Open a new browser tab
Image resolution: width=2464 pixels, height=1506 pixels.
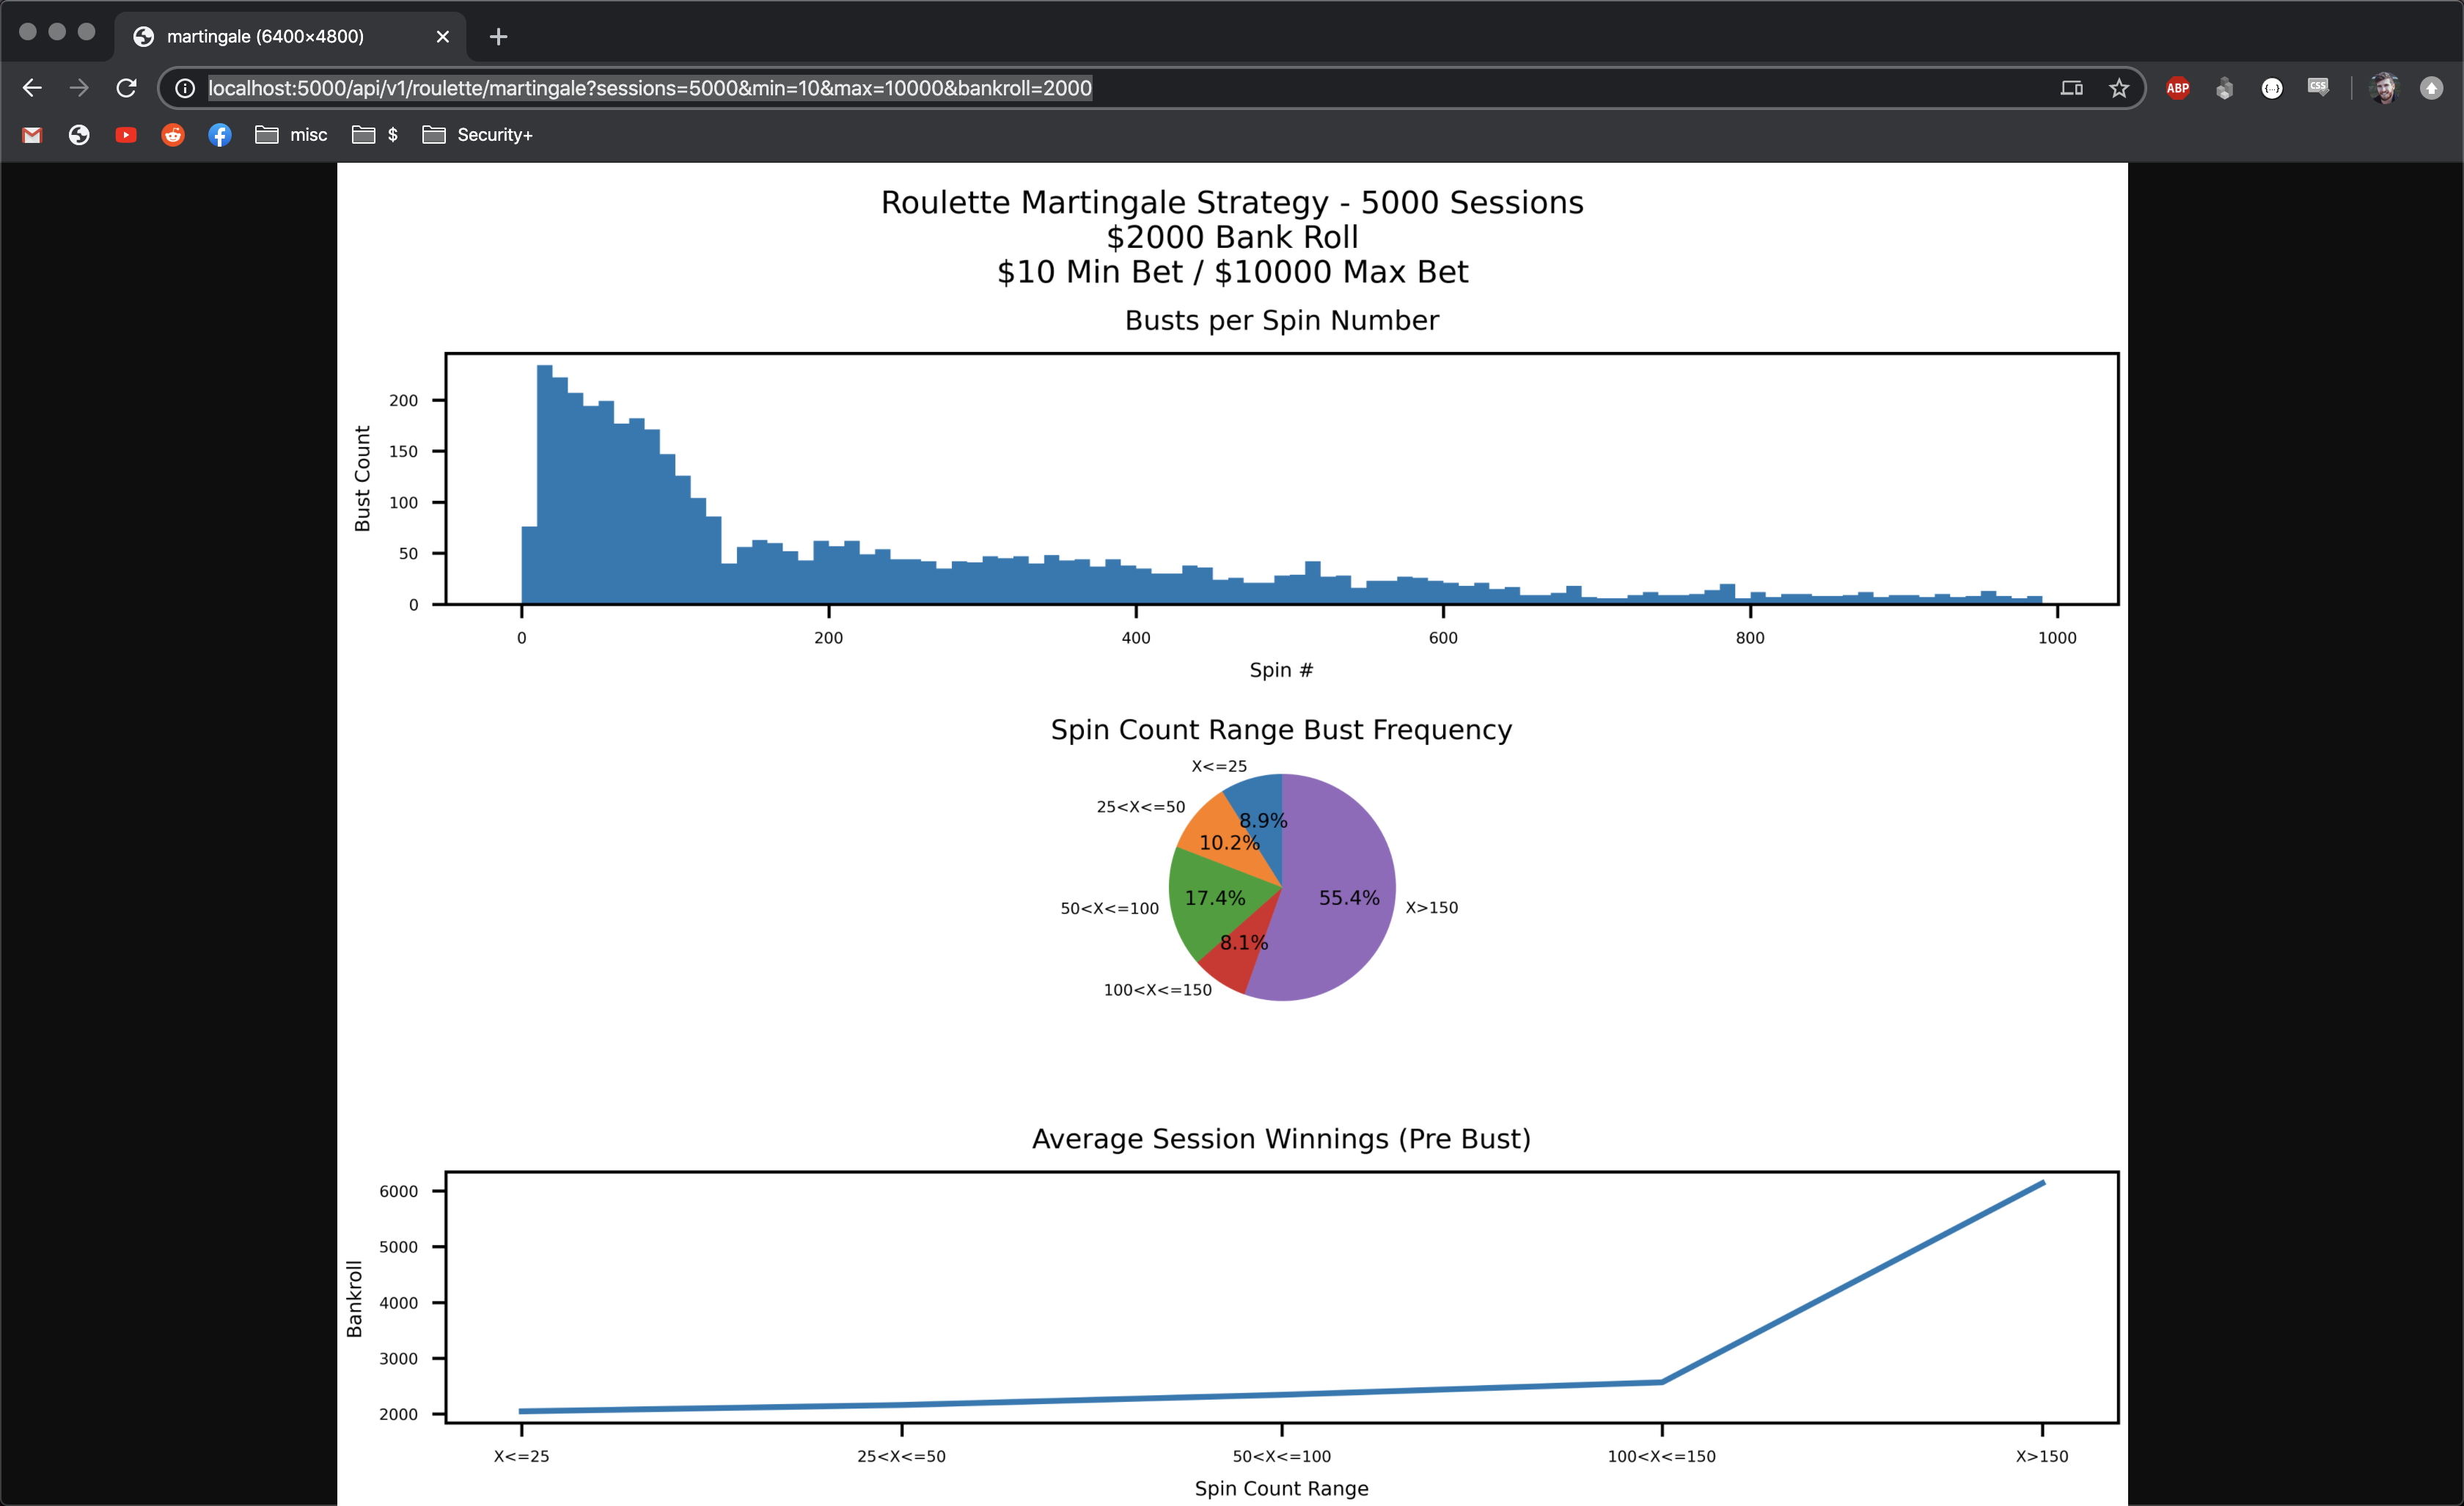point(498,37)
